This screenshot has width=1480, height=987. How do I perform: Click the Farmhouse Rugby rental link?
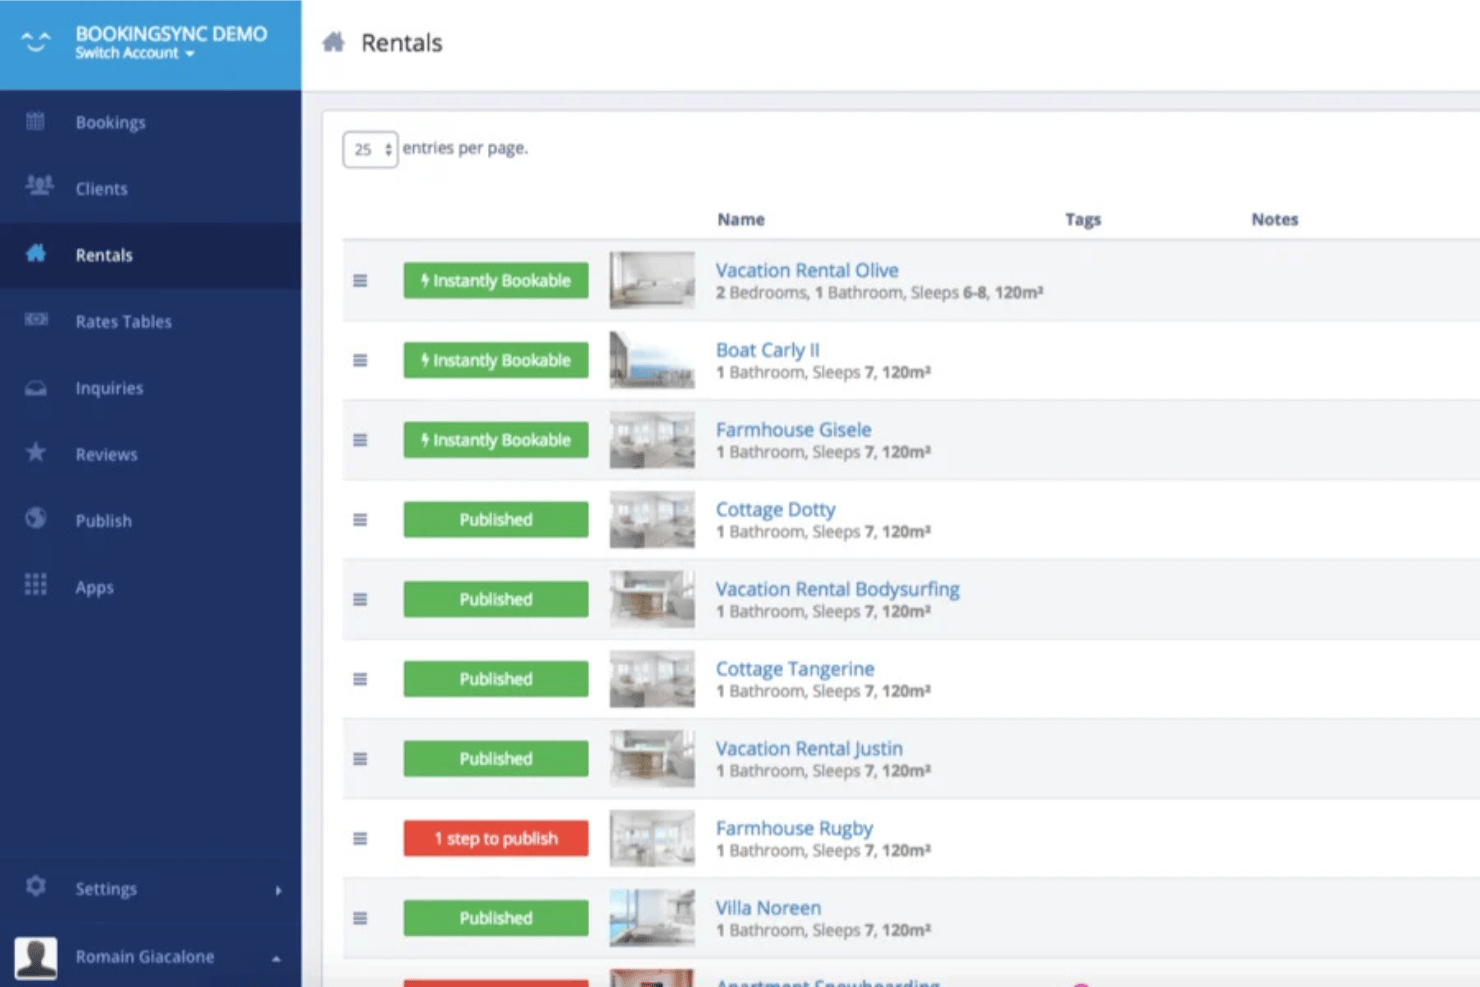[x=794, y=828]
